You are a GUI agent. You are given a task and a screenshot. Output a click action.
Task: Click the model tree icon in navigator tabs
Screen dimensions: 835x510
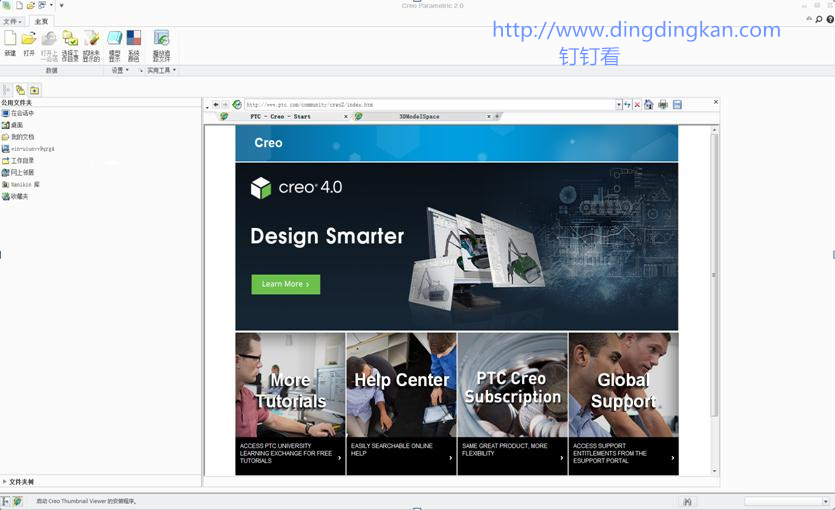6,90
